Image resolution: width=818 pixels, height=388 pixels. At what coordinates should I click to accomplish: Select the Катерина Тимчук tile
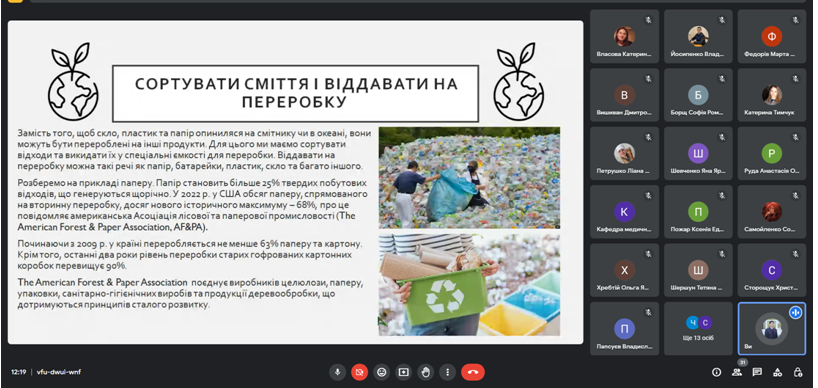[772, 95]
